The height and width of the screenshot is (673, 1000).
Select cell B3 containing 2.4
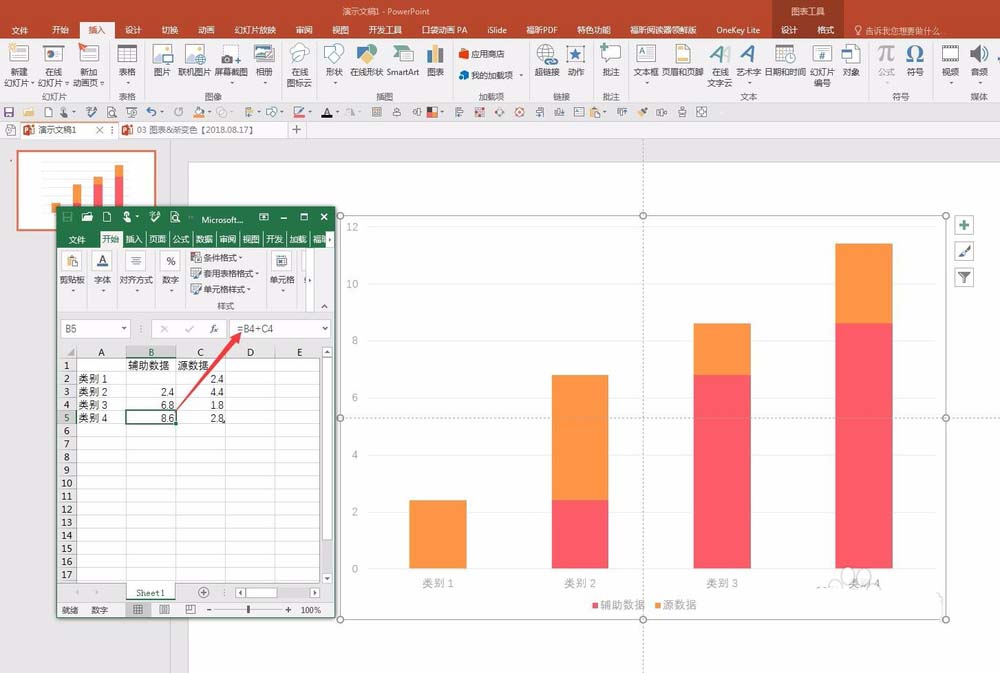(x=151, y=392)
